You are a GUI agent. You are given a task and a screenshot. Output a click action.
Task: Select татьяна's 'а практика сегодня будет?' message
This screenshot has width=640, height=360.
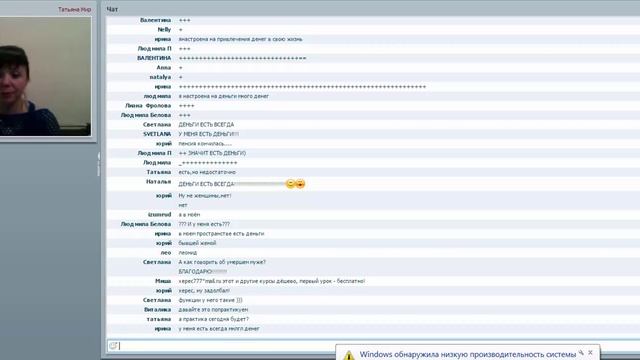(213, 319)
